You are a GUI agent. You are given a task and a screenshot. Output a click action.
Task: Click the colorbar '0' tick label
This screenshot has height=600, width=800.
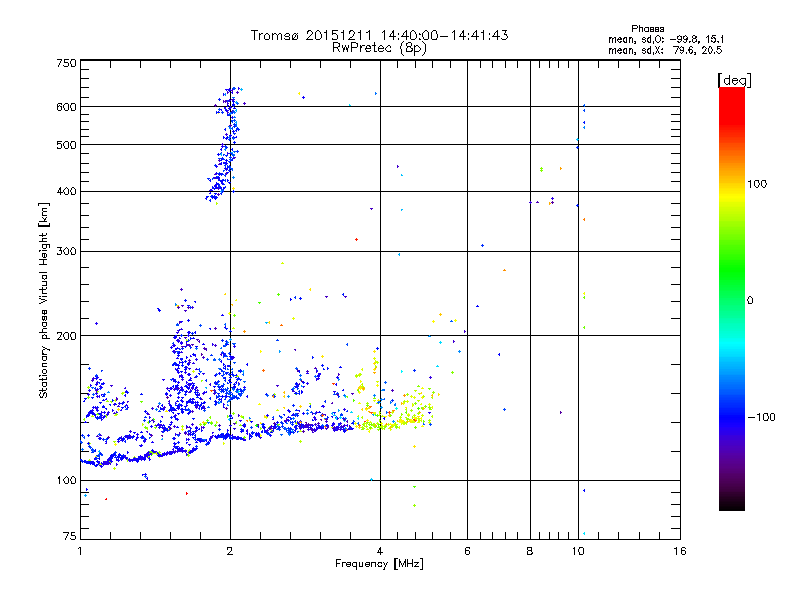[x=750, y=301]
